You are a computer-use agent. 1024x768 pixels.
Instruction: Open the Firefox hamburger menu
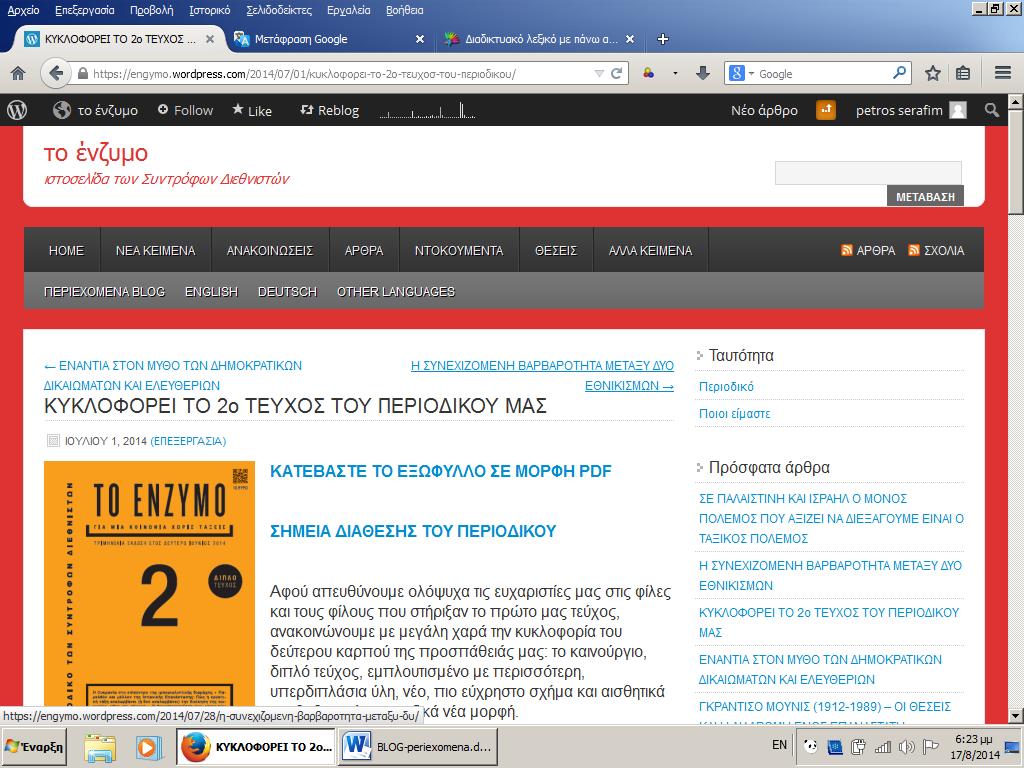tap(1003, 73)
